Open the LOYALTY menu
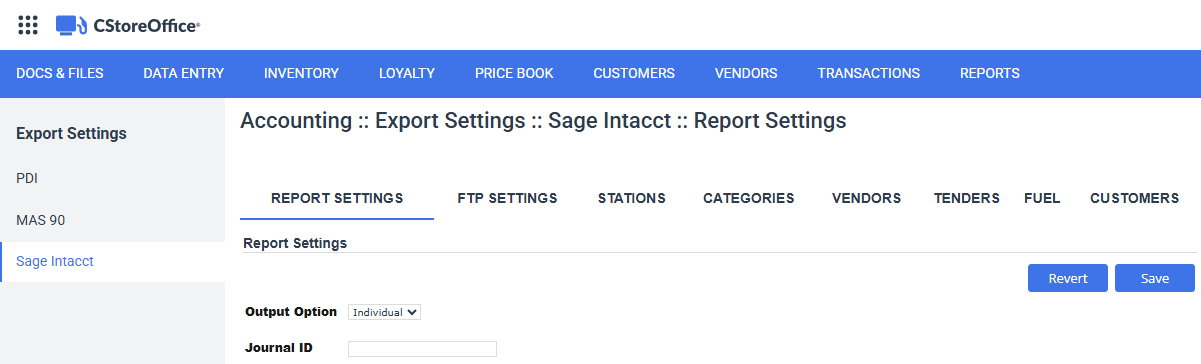The width and height of the screenshot is (1201, 364). (x=407, y=73)
